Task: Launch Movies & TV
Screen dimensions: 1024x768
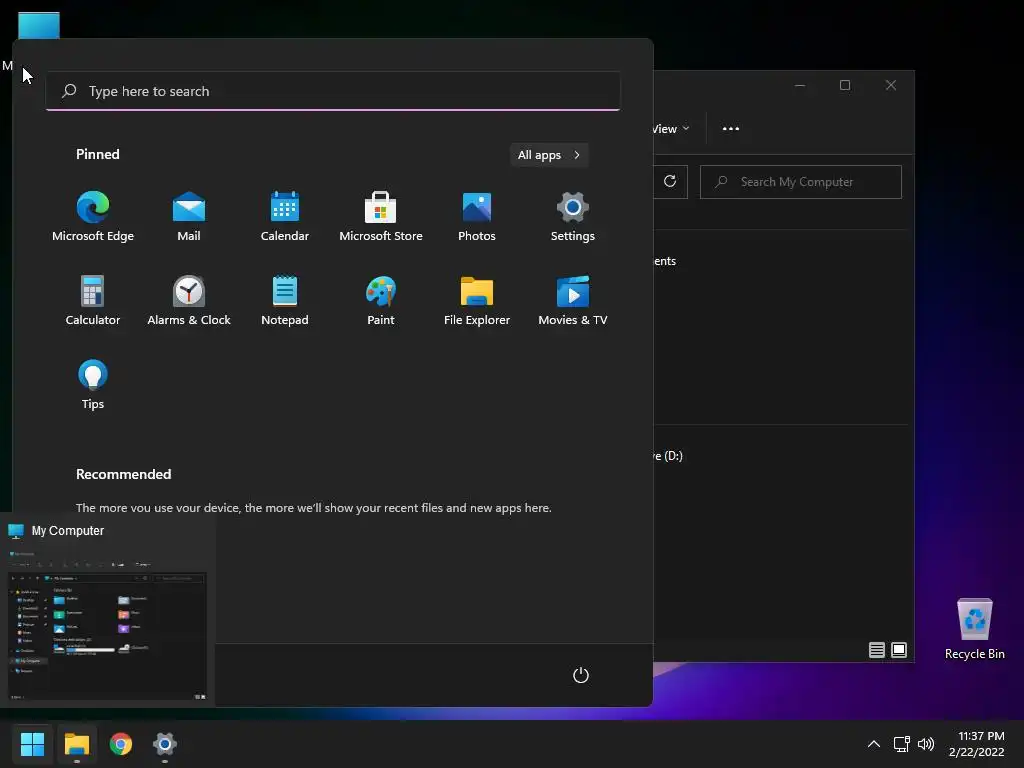Action: 573,300
